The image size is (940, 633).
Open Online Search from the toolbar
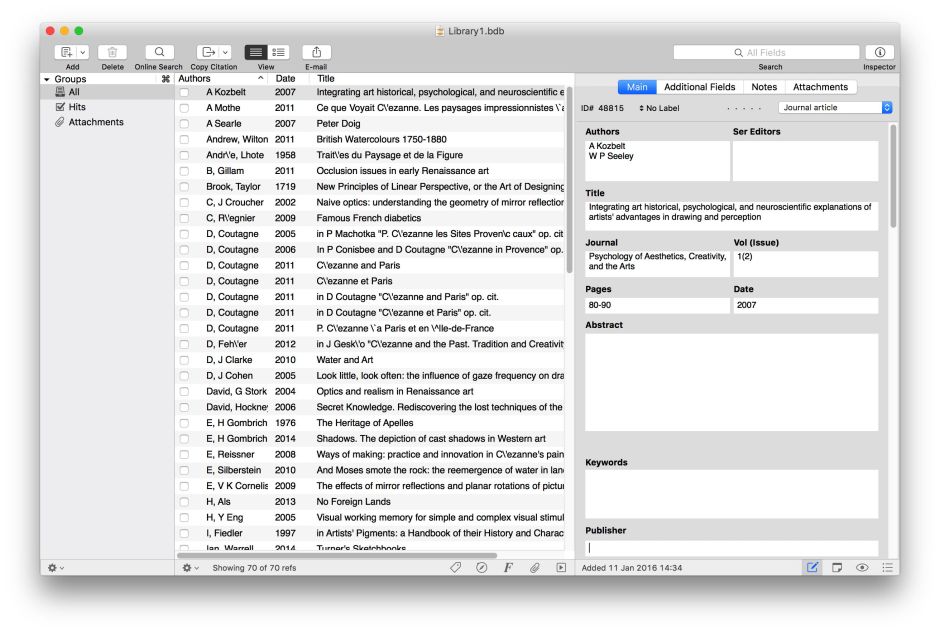pyautogui.click(x=158, y=52)
